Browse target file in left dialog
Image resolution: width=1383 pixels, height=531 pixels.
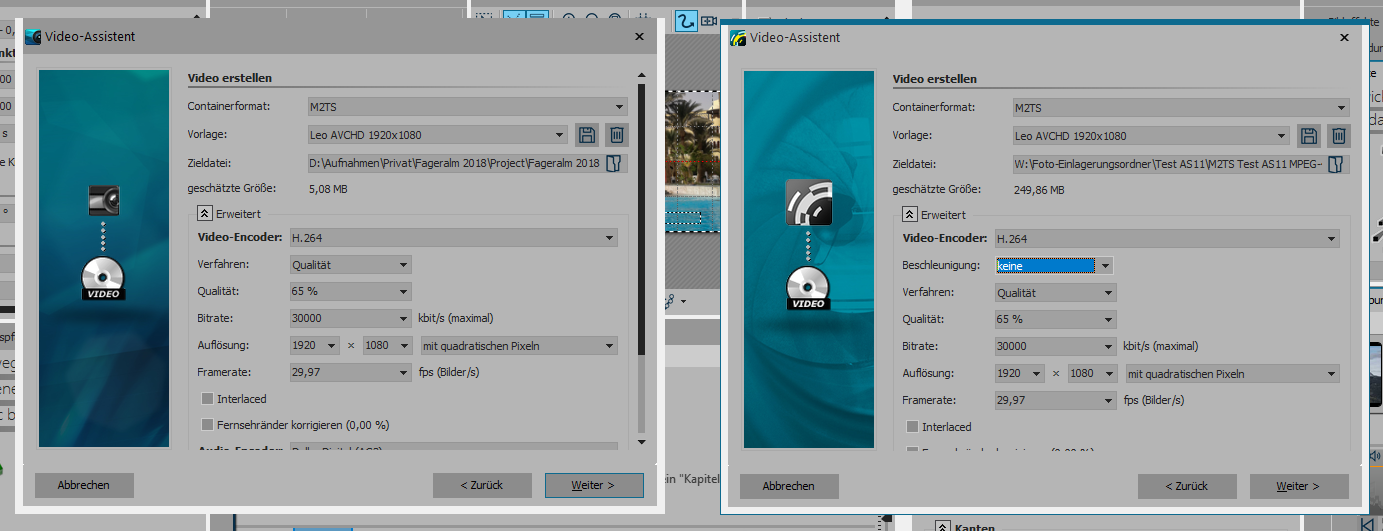coord(616,163)
